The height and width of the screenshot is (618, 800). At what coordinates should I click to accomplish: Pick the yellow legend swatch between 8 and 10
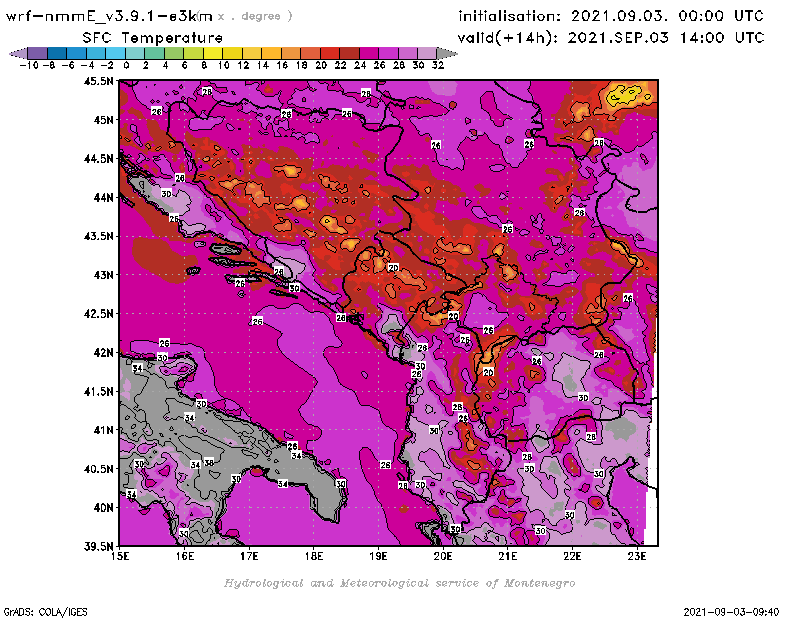(213, 53)
